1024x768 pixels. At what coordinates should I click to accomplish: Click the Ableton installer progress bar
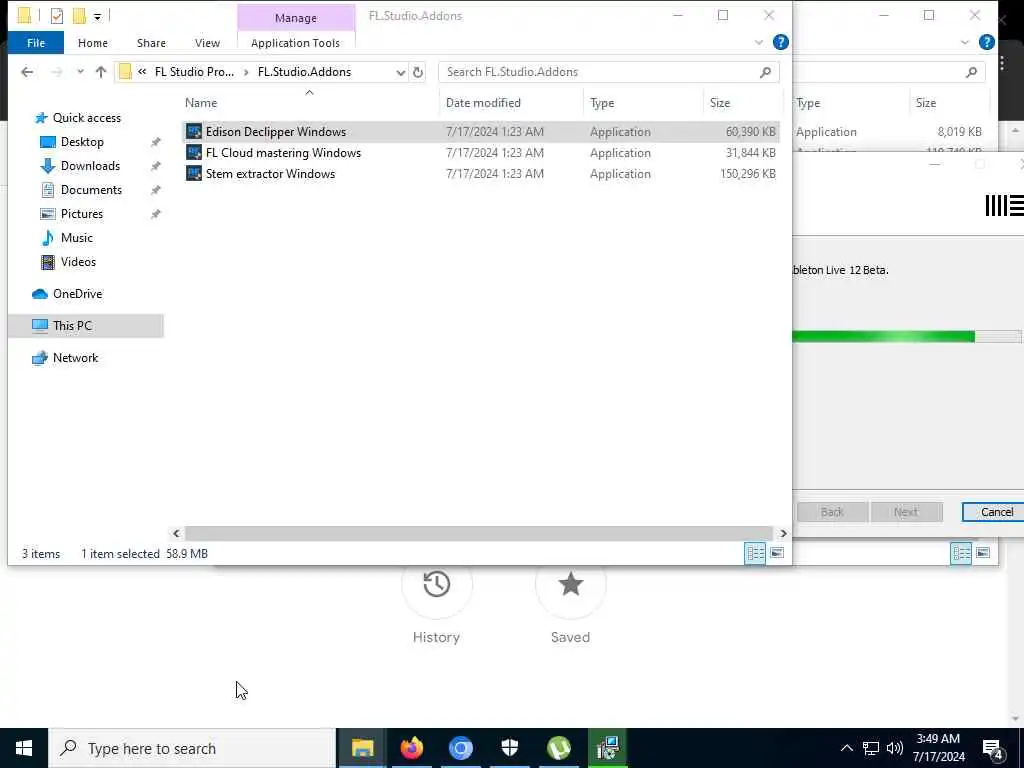pyautogui.click(x=908, y=336)
